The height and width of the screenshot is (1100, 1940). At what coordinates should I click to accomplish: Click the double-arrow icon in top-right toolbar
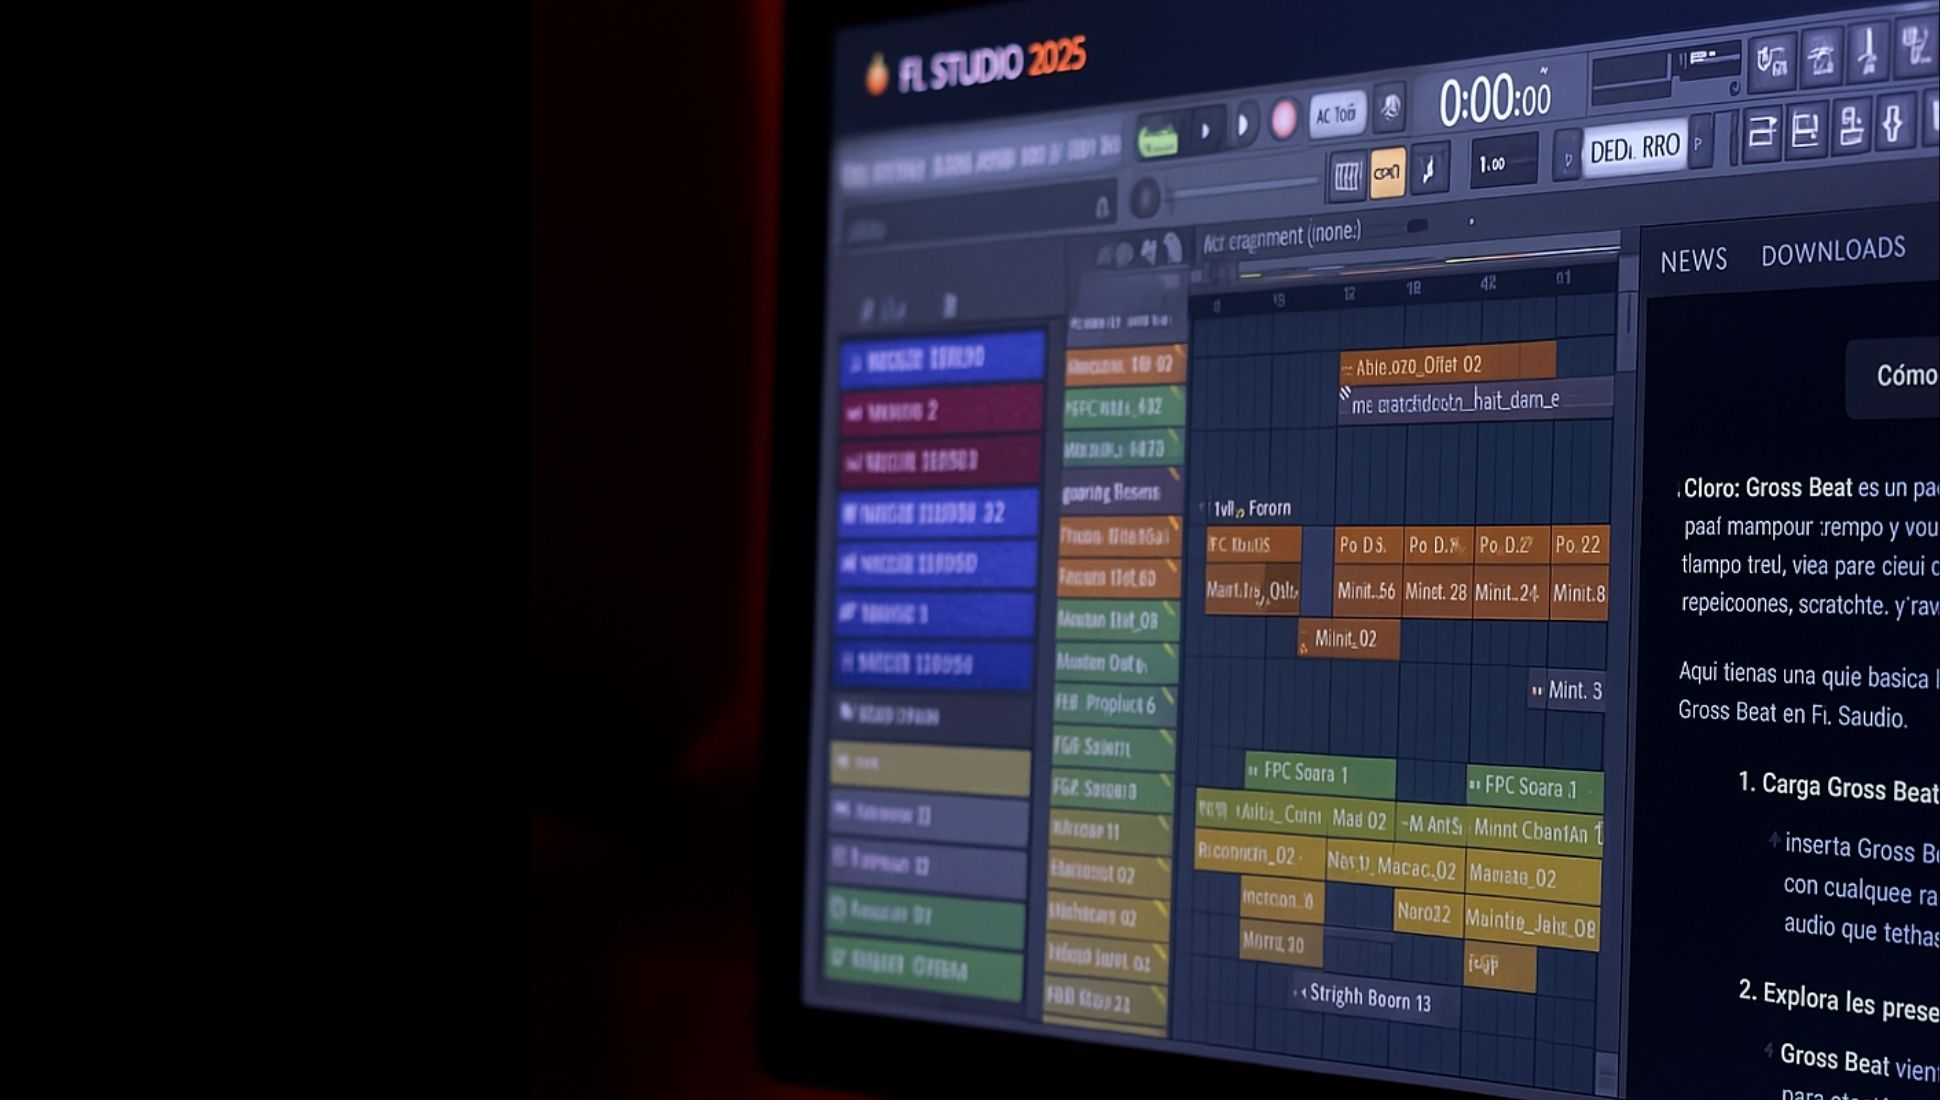pos(1892,125)
